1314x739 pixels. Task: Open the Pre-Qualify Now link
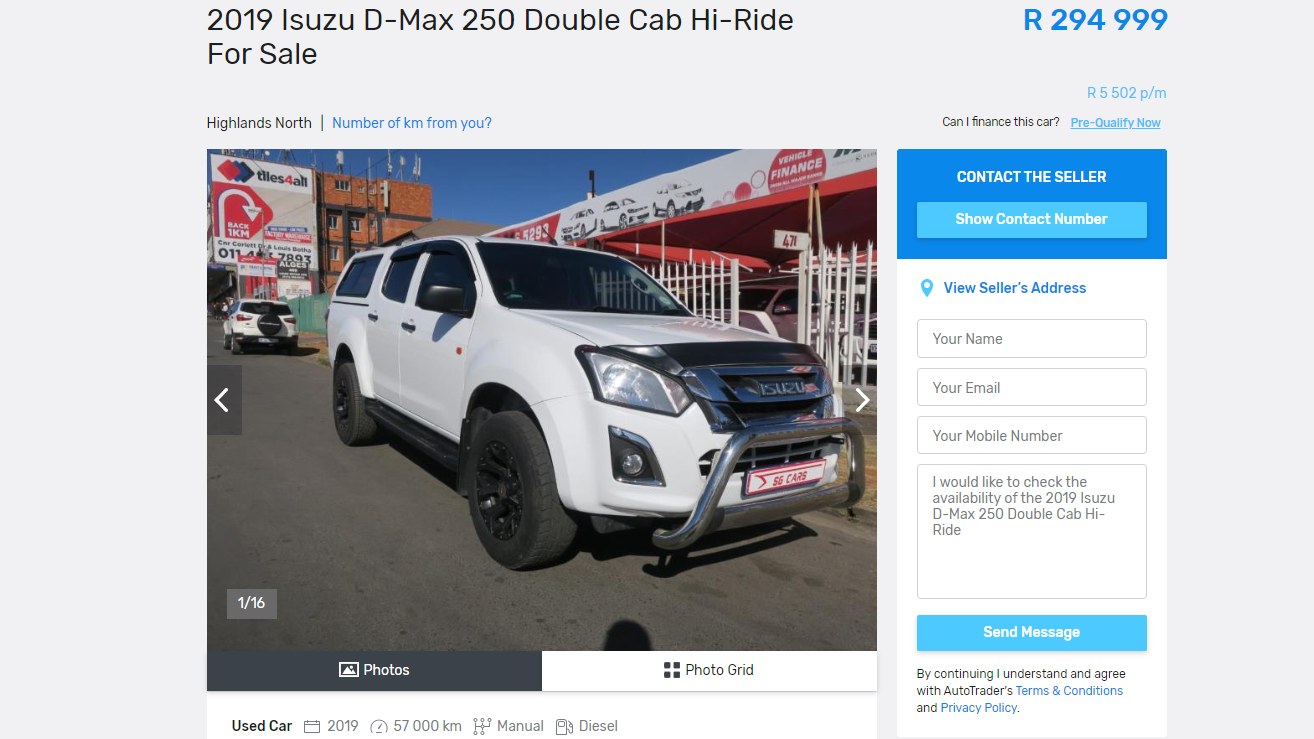(x=1115, y=123)
